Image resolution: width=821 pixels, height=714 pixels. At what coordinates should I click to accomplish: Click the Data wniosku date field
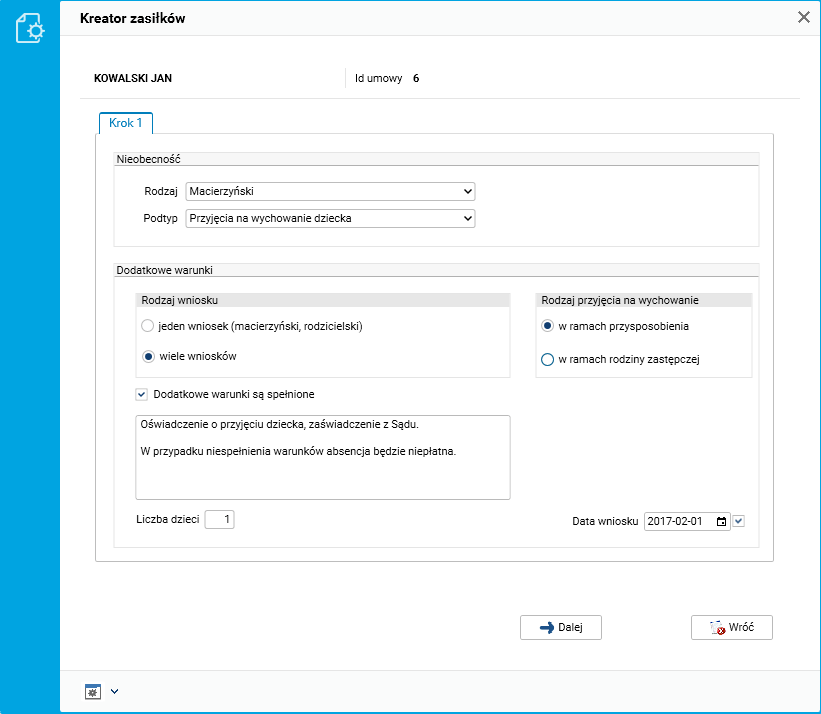(678, 521)
